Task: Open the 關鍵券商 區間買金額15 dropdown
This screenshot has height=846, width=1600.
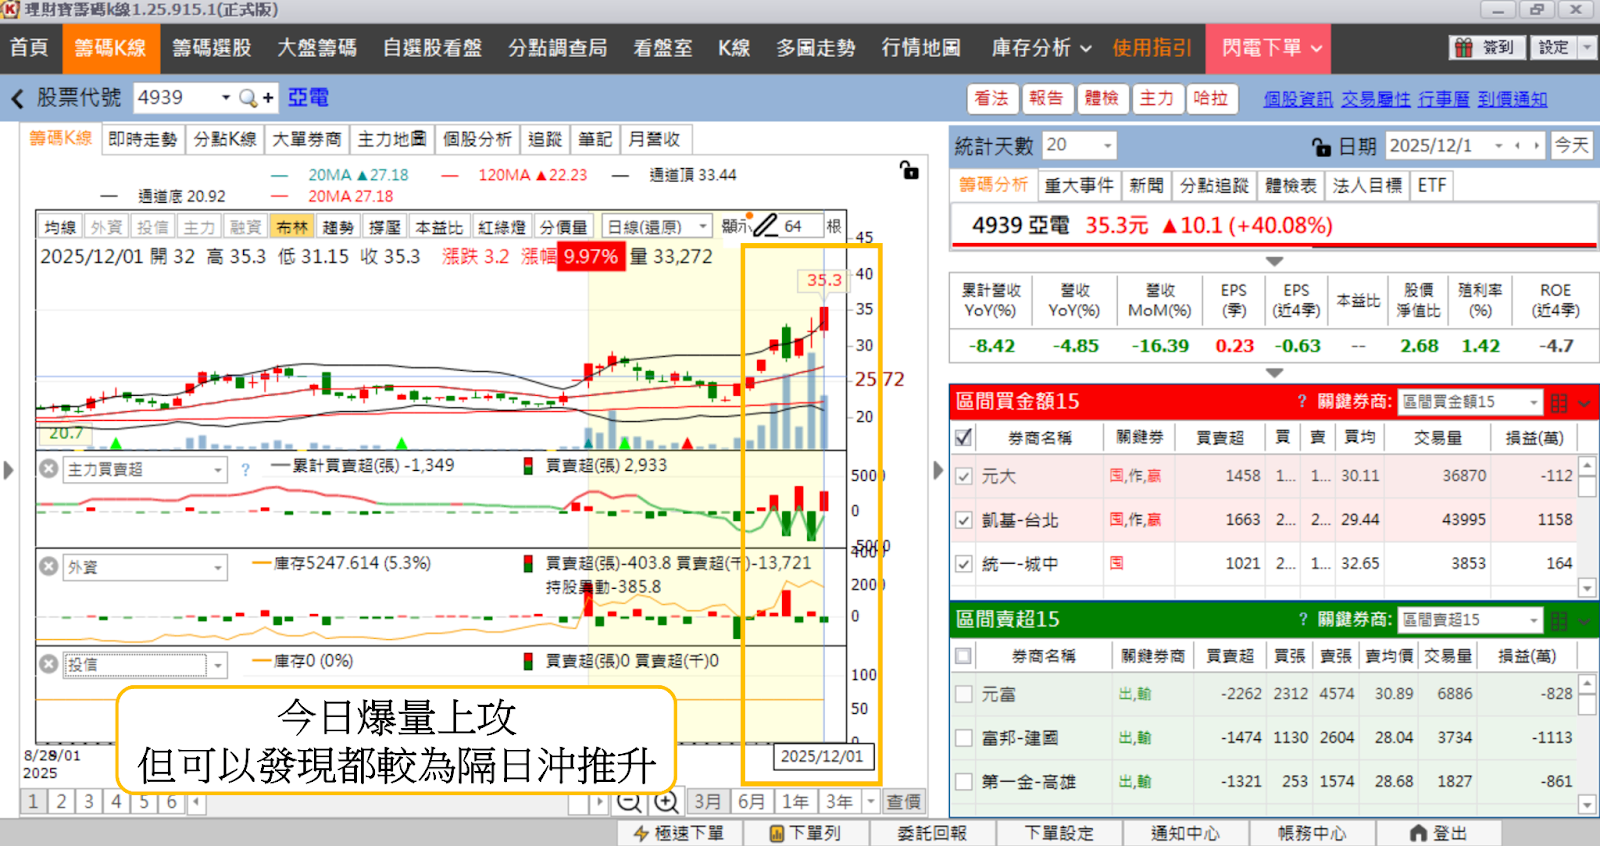Action: point(1533,402)
